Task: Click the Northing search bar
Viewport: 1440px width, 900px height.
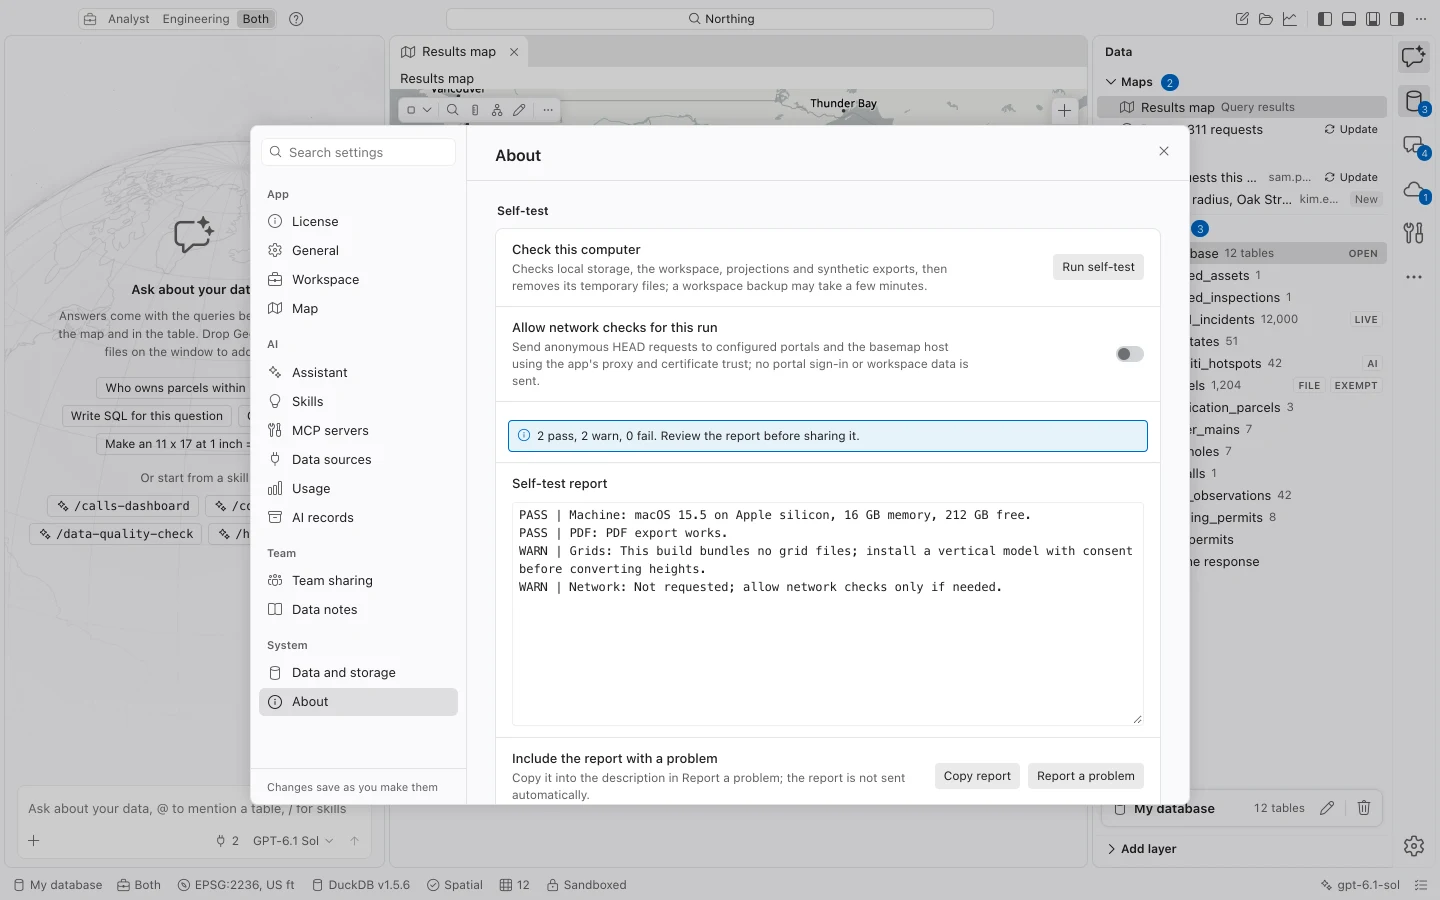Action: tap(720, 19)
